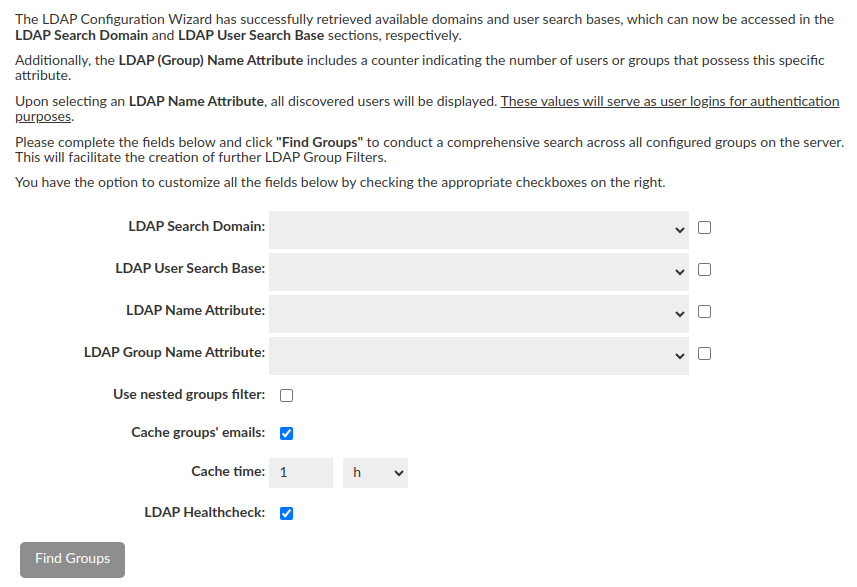This screenshot has height=587, width=857.
Task: Uncheck the Cache groups' emails checkbox
Action: click(x=287, y=434)
